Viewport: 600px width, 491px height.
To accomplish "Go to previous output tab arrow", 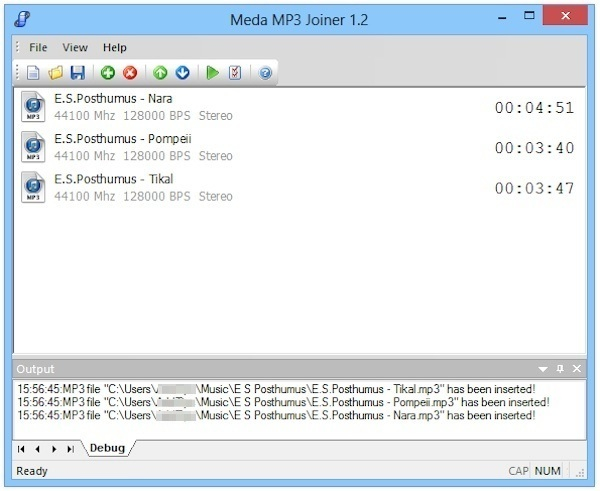I will tap(38, 449).
